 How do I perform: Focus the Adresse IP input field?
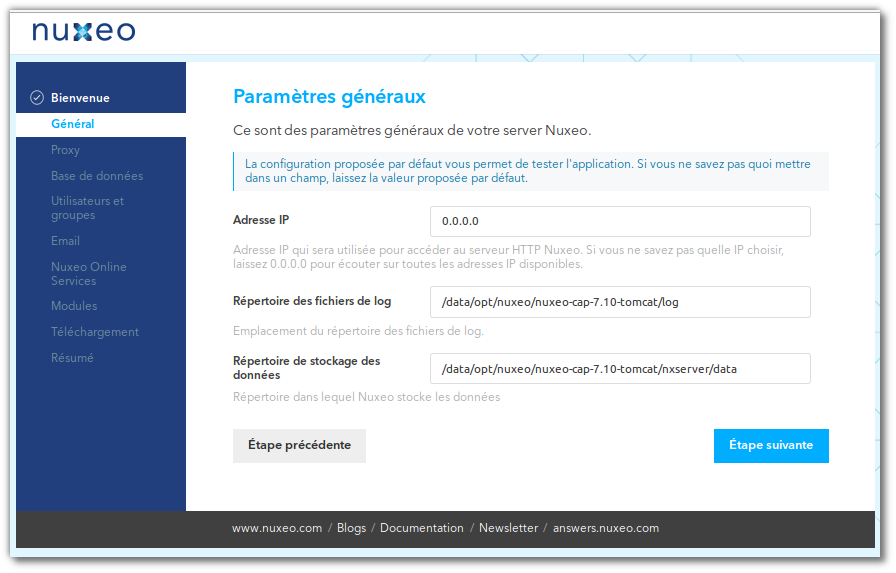[x=620, y=221]
